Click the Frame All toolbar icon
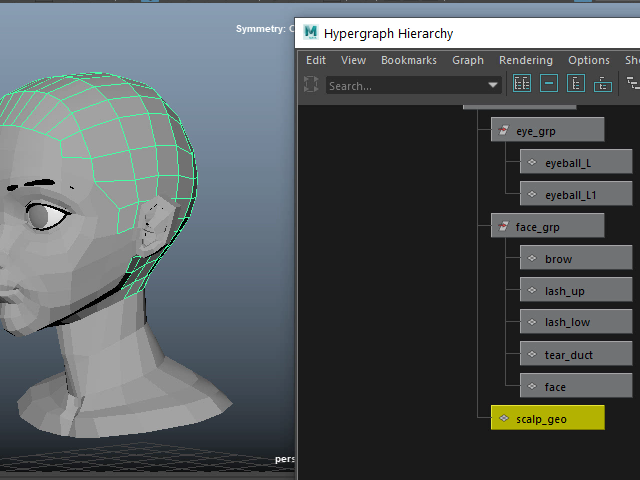The image size is (640, 480). click(522, 85)
